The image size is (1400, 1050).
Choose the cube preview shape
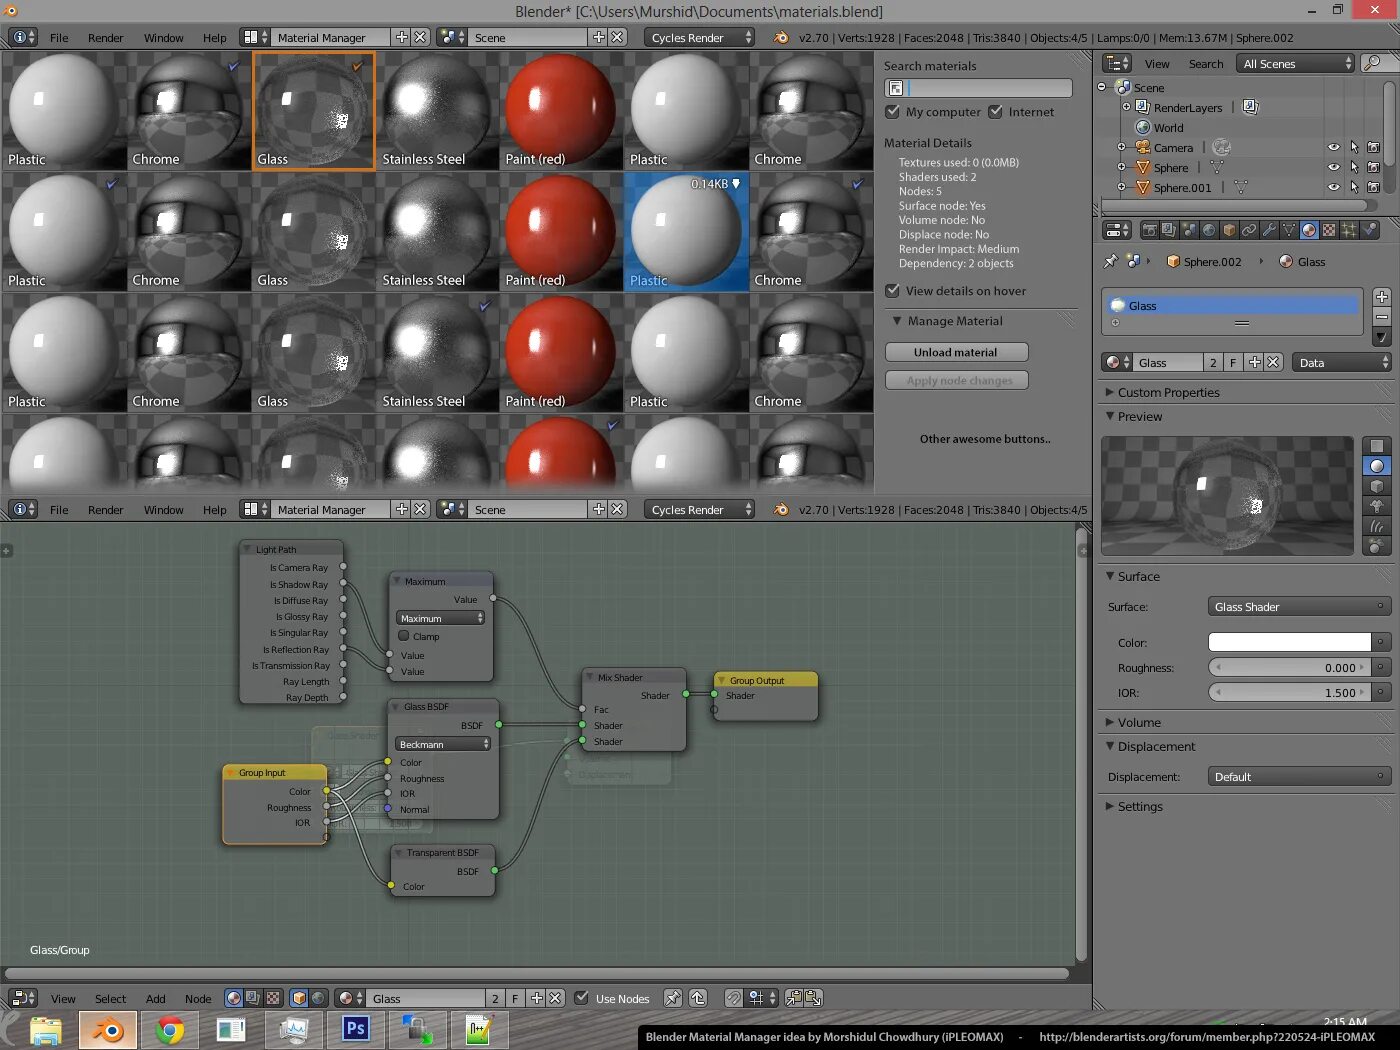click(1377, 486)
